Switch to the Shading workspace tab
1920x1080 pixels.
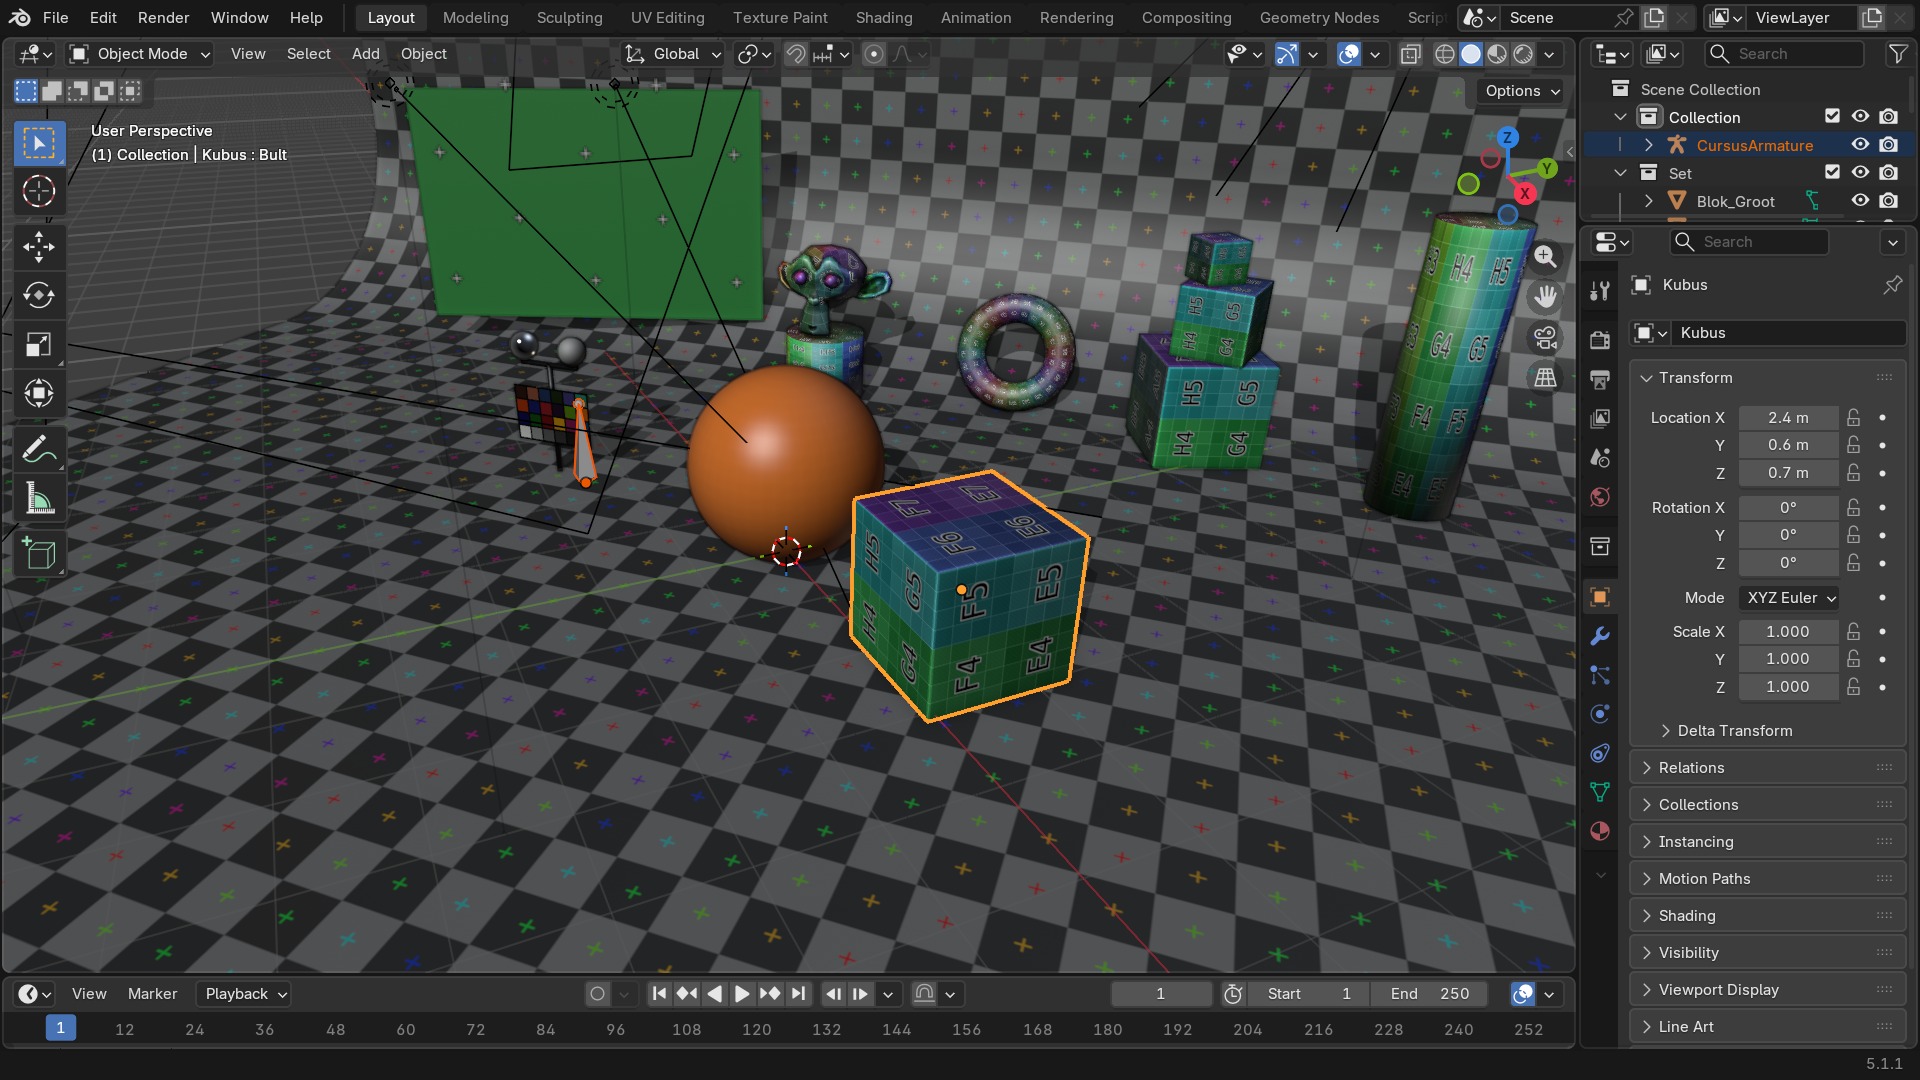point(884,18)
